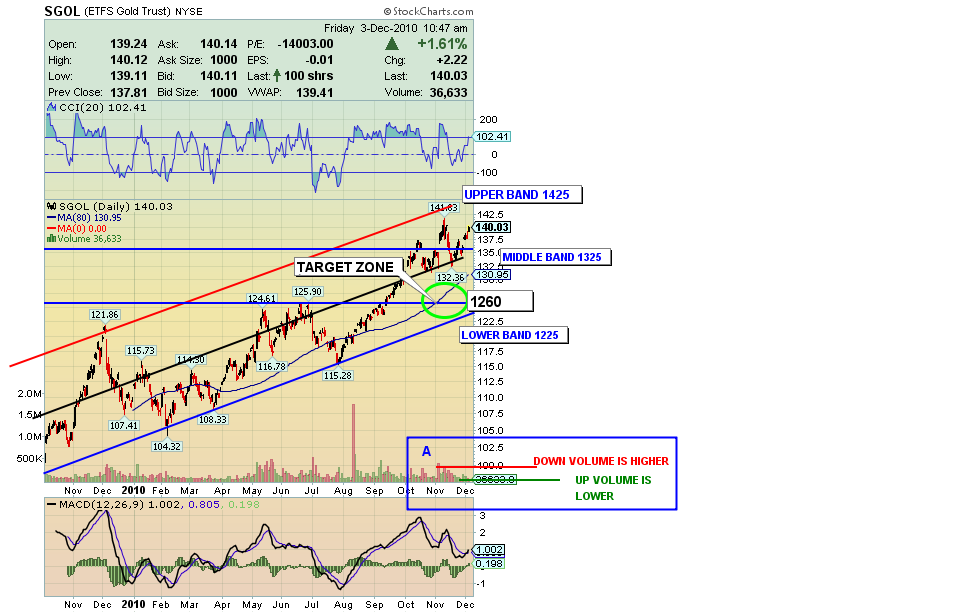Click the 100 shrs last trade size

click(309, 76)
